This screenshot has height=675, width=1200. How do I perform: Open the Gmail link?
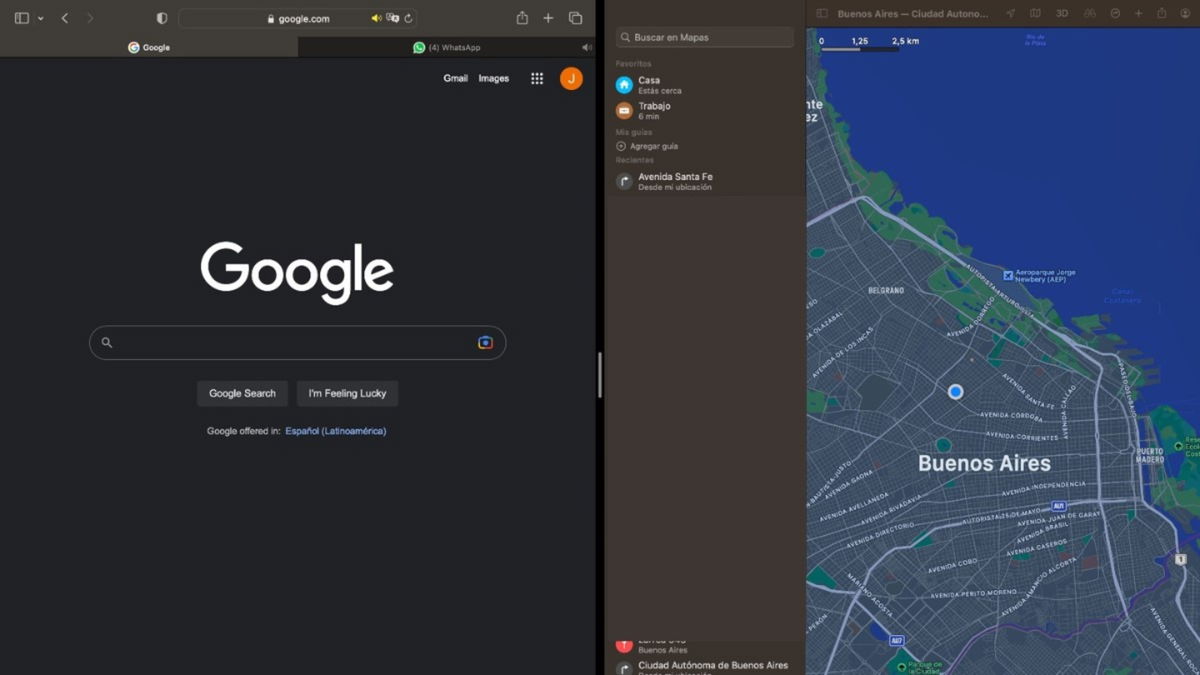[455, 78]
